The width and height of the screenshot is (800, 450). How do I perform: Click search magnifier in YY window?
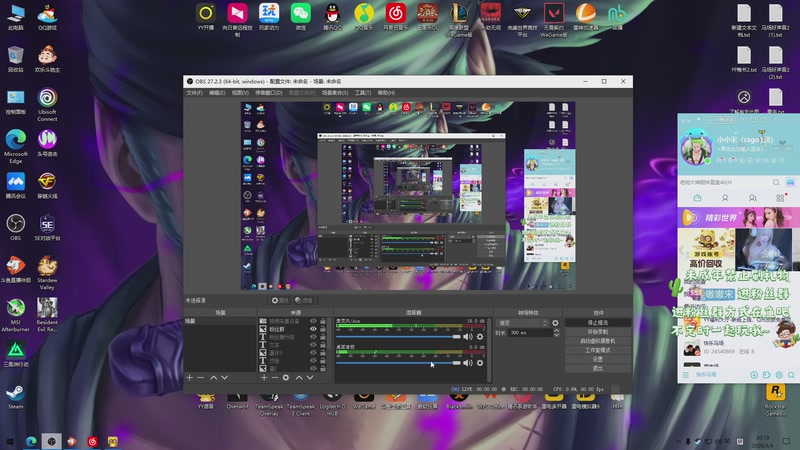pos(776,182)
